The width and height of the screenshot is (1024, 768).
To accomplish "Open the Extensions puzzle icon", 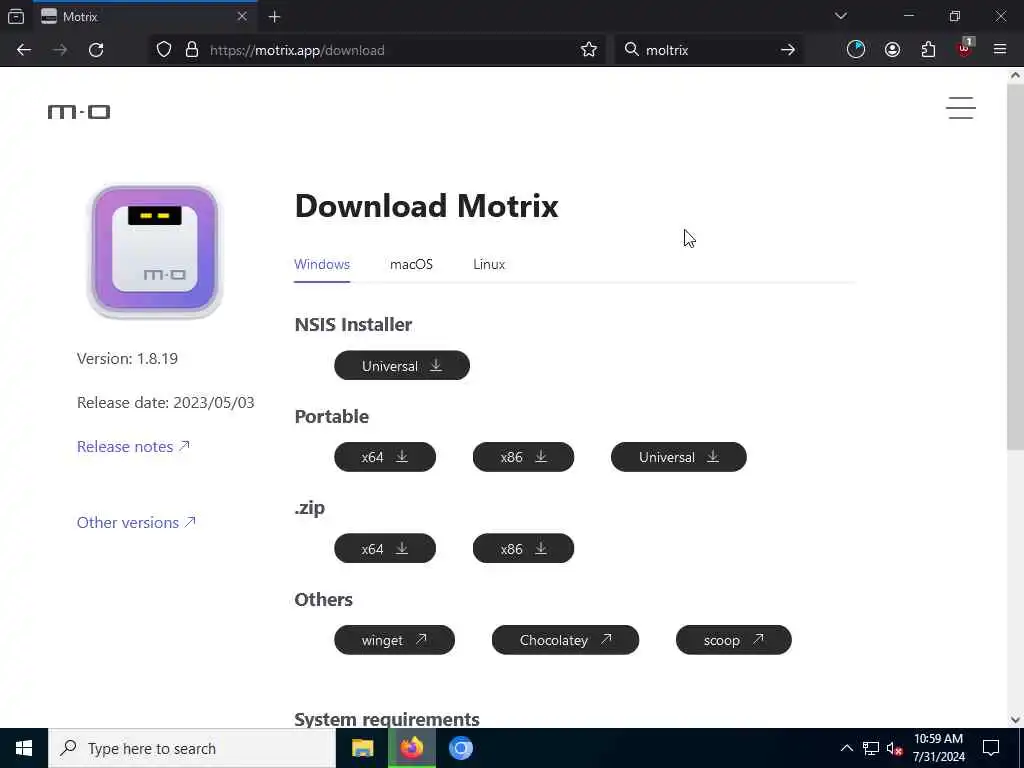I will coord(928,50).
